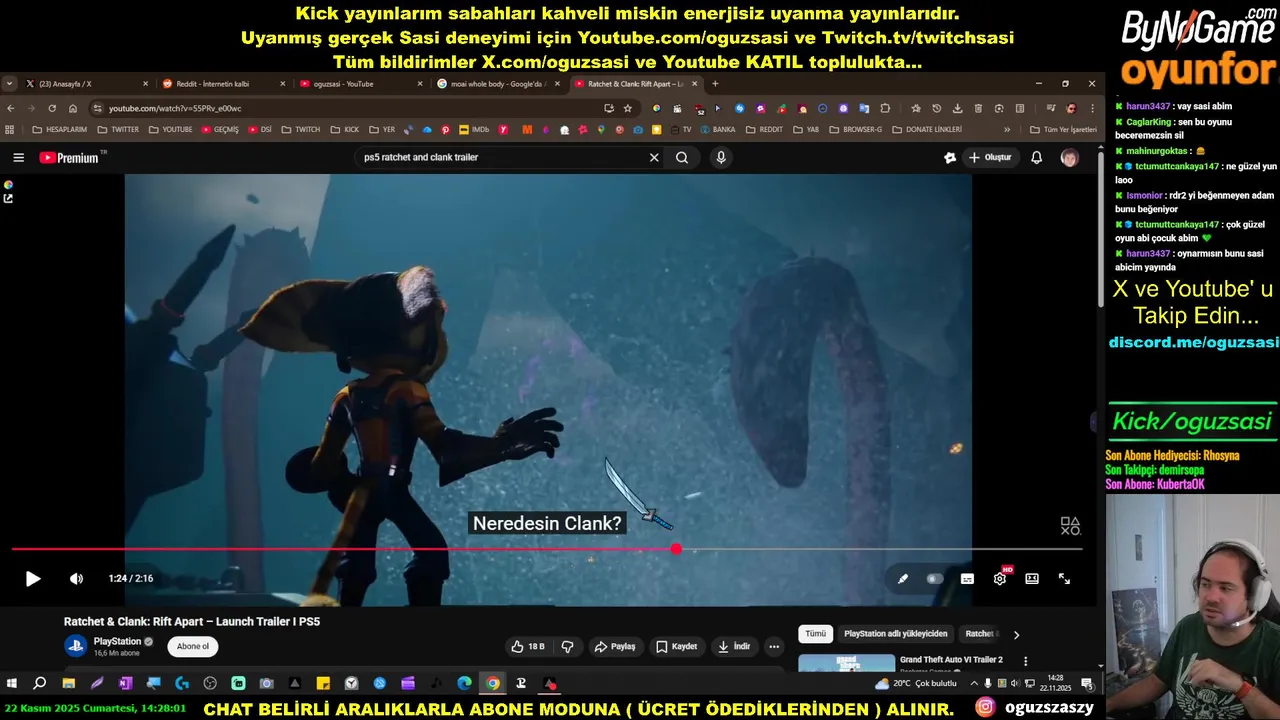Open the tab search dropdown arrow

[x=9, y=84]
